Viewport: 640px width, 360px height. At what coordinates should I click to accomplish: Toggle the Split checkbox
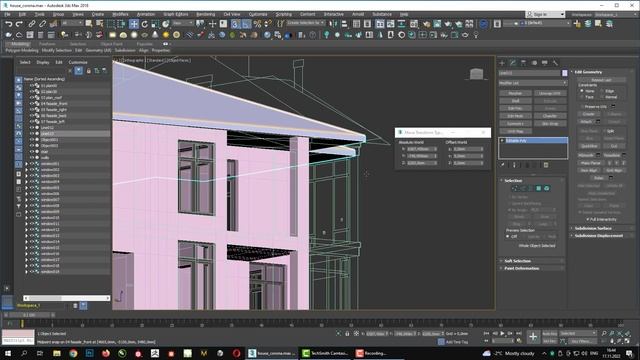[x=603, y=131]
